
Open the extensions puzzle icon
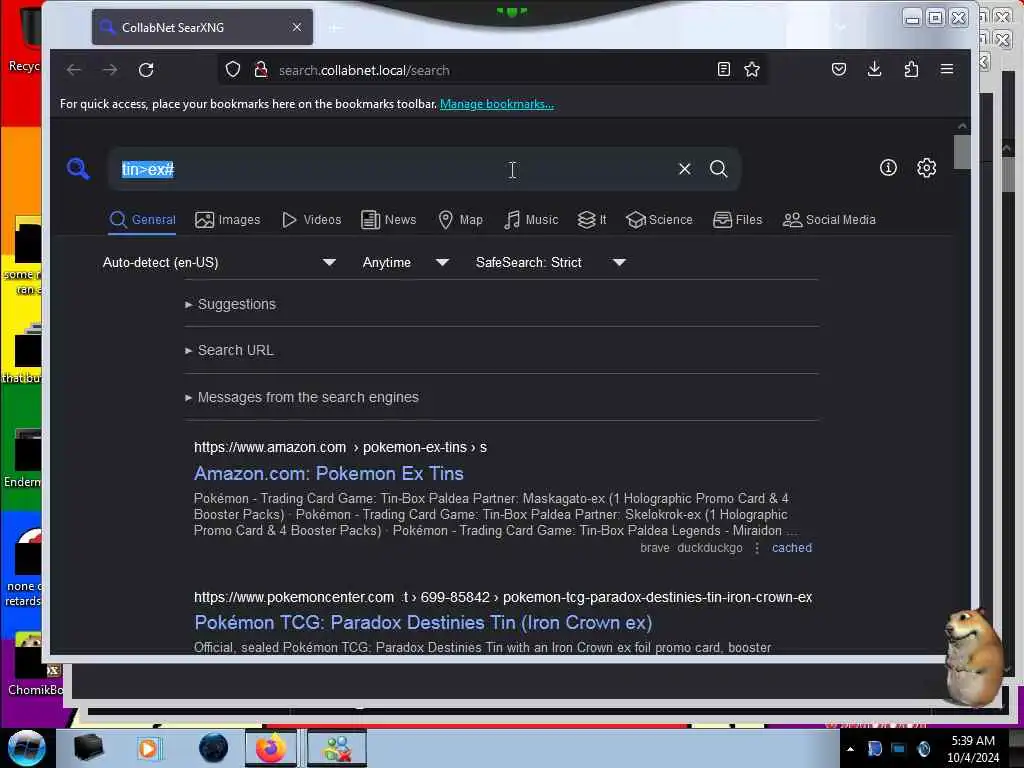tap(911, 69)
